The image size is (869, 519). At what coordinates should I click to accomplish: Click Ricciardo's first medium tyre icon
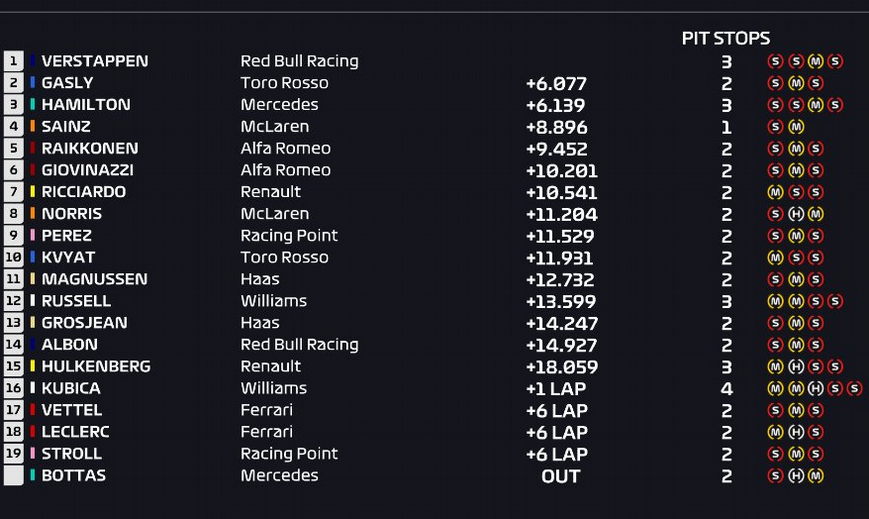point(775,192)
